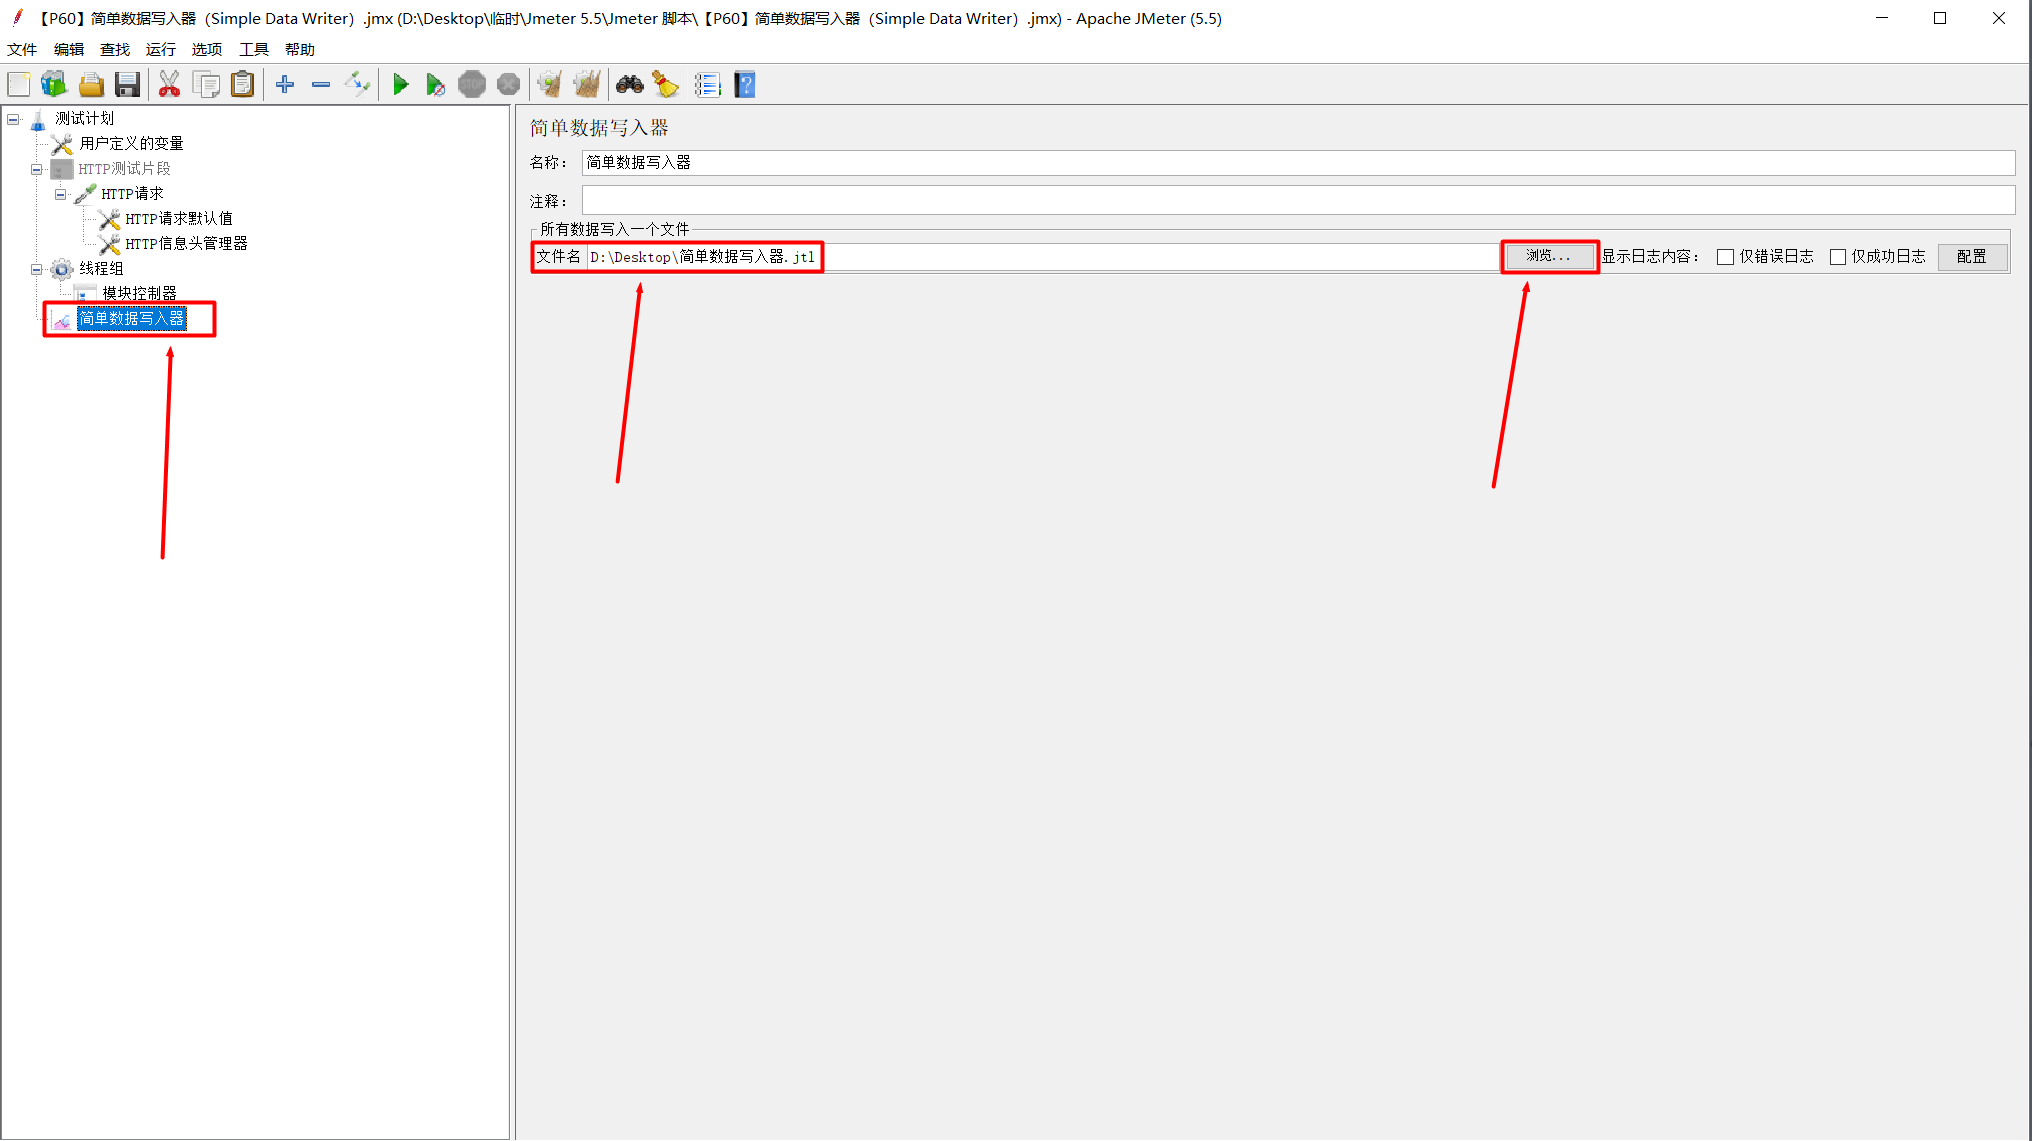This screenshot has height=1141, width=2032.
Task: Click the 浏览... browse button
Action: pos(1548,256)
